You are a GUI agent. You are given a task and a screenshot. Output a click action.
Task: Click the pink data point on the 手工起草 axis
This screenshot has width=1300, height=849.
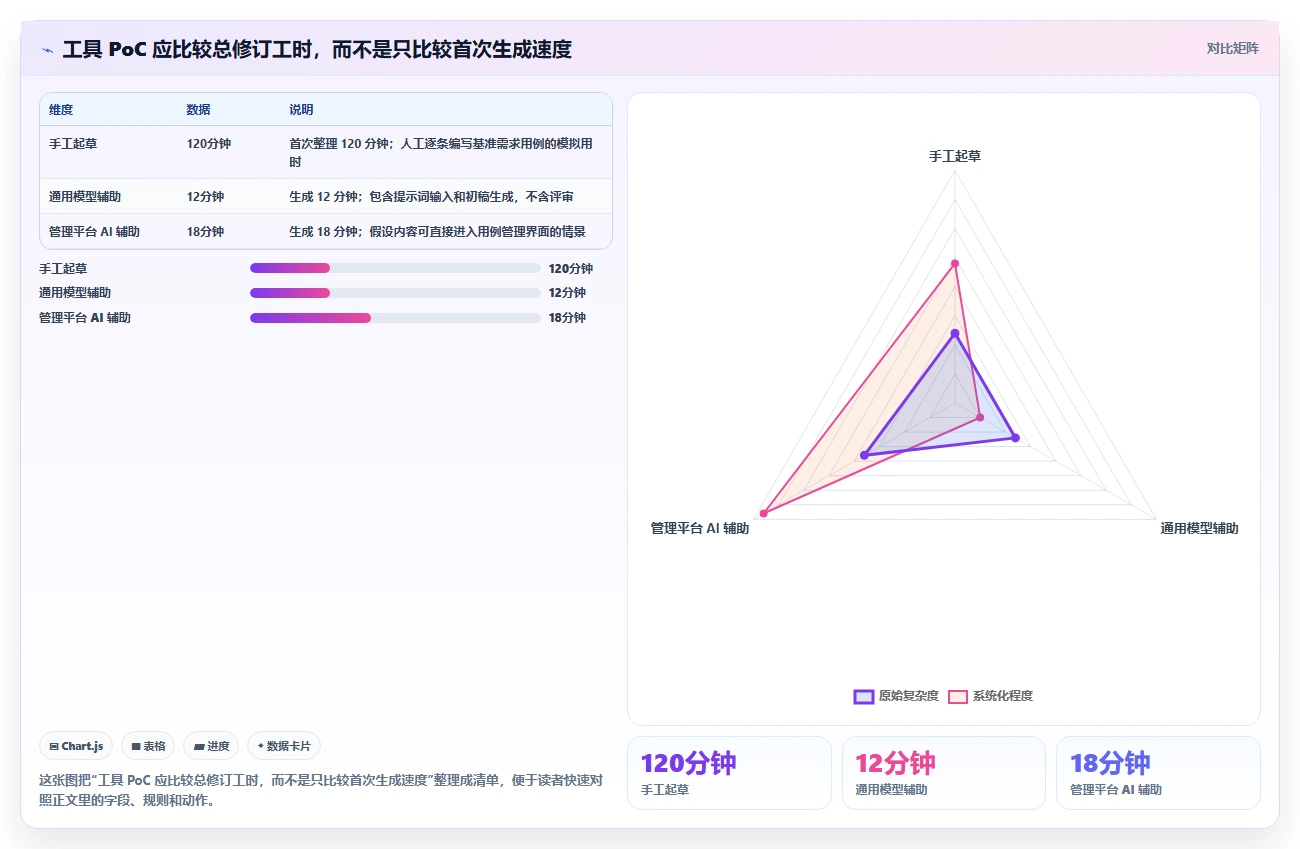[x=955, y=264]
